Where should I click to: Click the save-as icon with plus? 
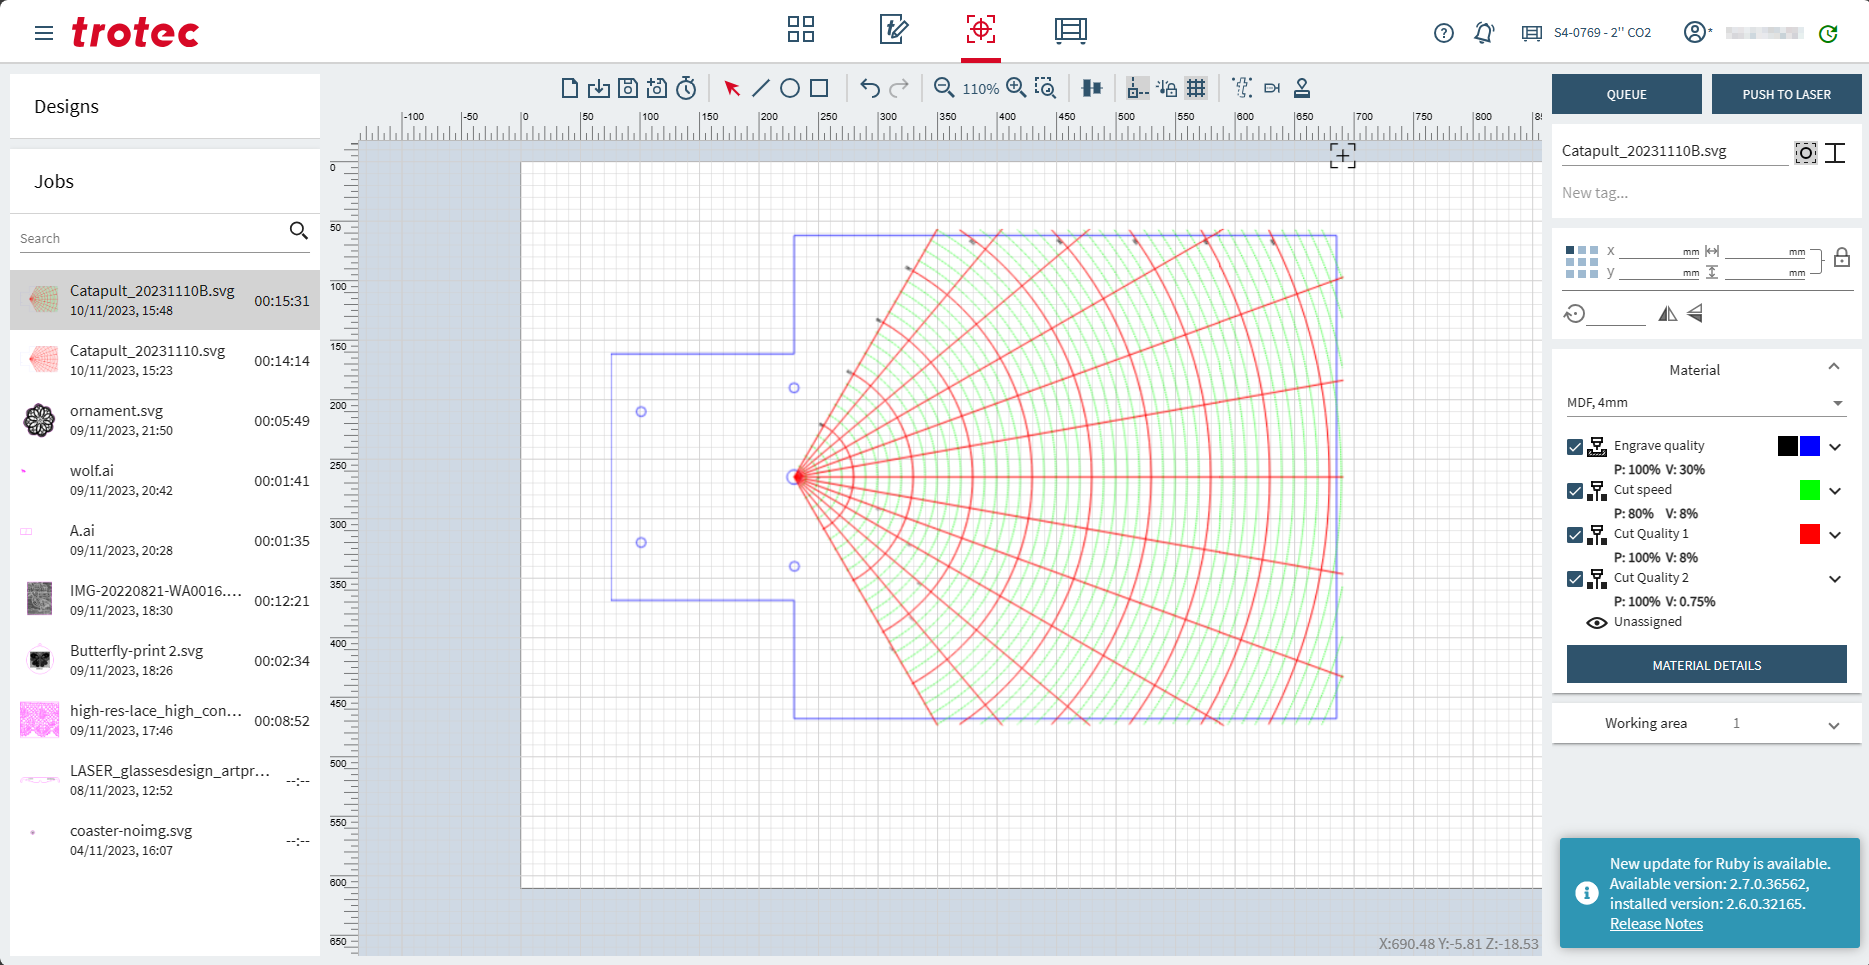tap(656, 88)
